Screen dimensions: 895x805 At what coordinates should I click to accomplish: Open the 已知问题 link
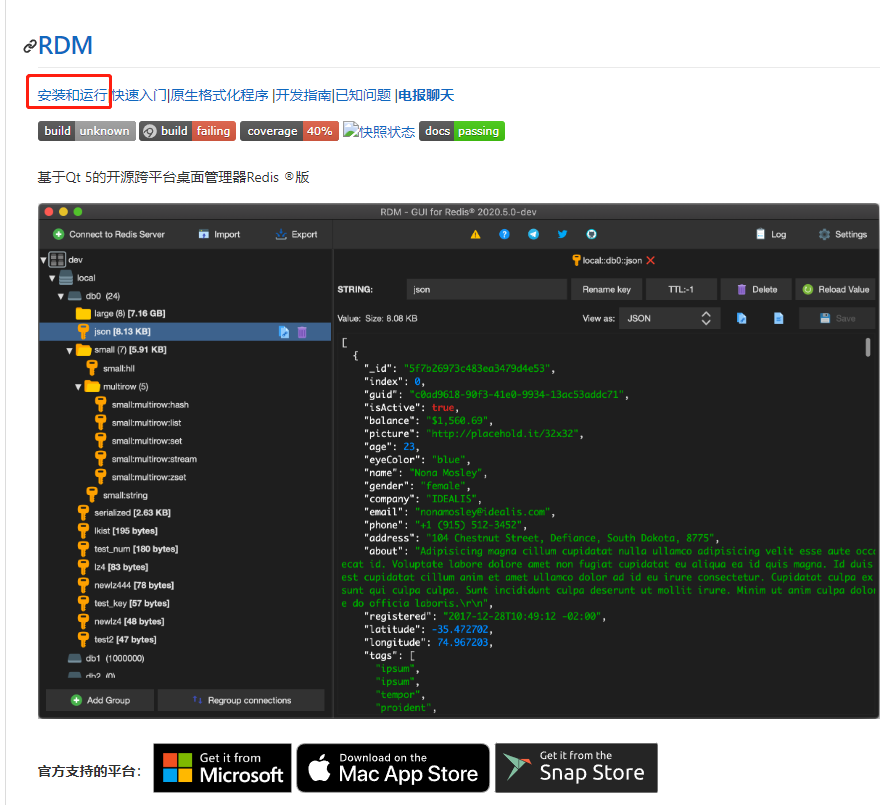coord(363,95)
